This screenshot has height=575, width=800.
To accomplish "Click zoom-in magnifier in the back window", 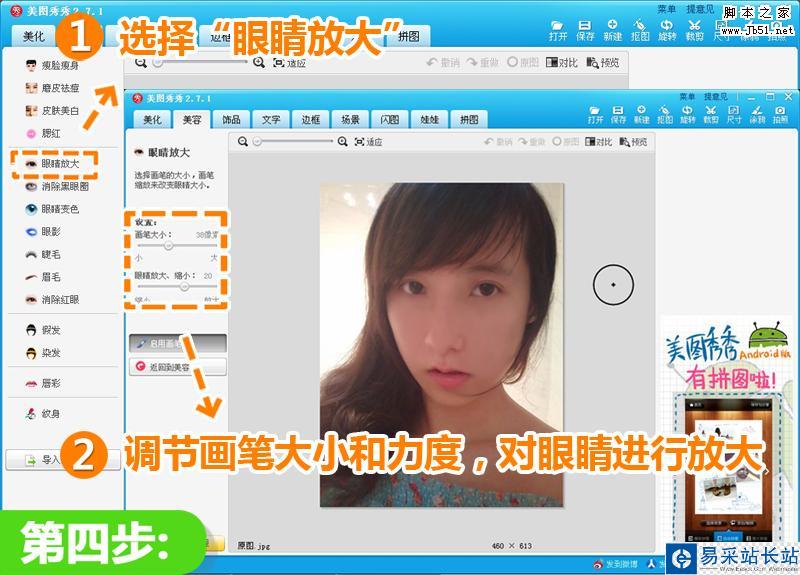I will 259,62.
